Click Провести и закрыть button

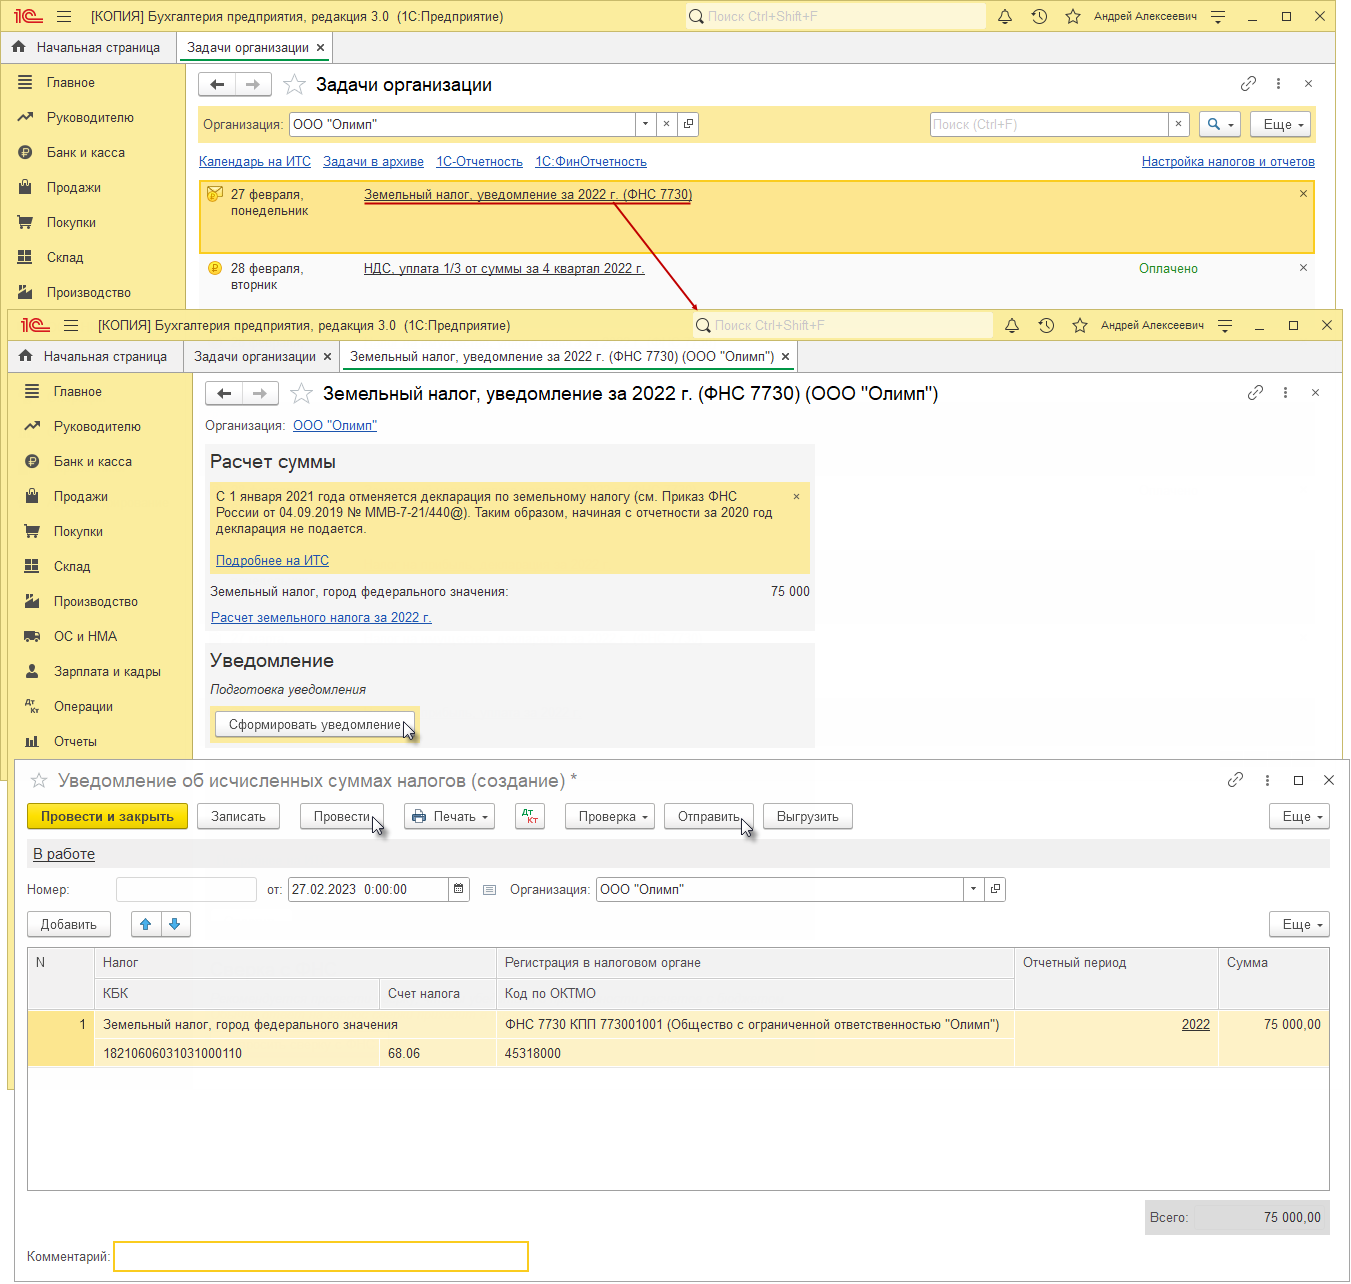[107, 816]
